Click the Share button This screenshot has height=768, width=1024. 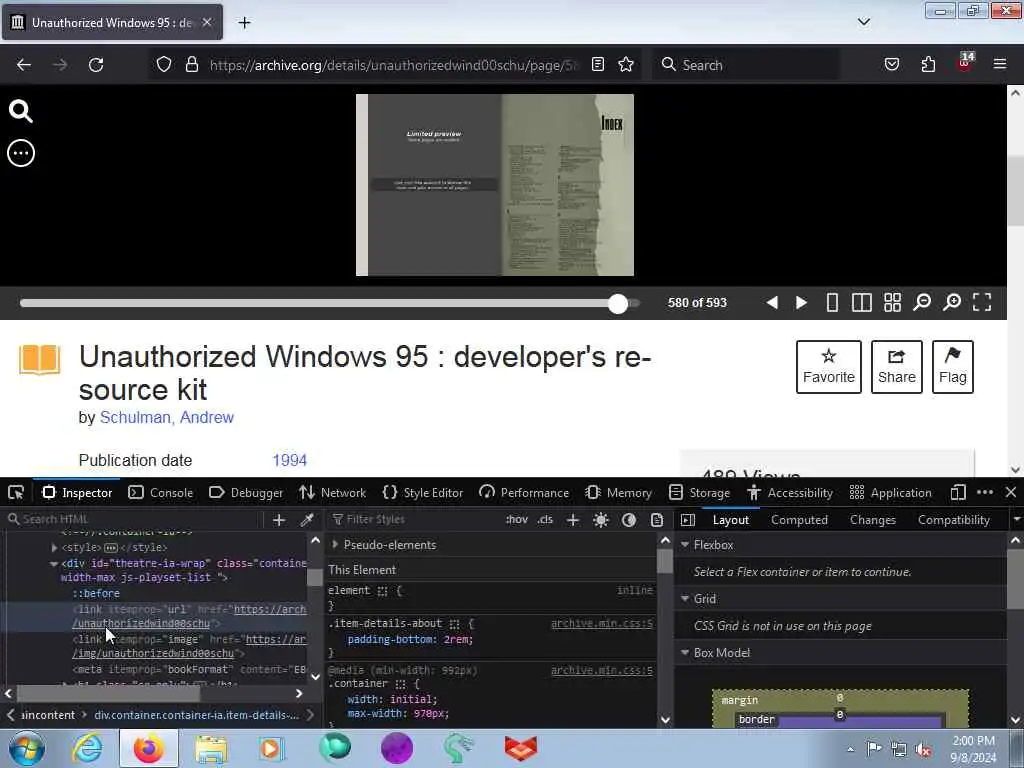(x=897, y=367)
